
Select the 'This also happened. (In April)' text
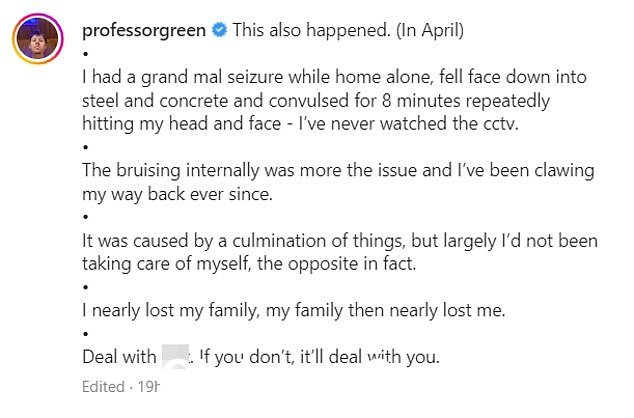click(x=348, y=30)
